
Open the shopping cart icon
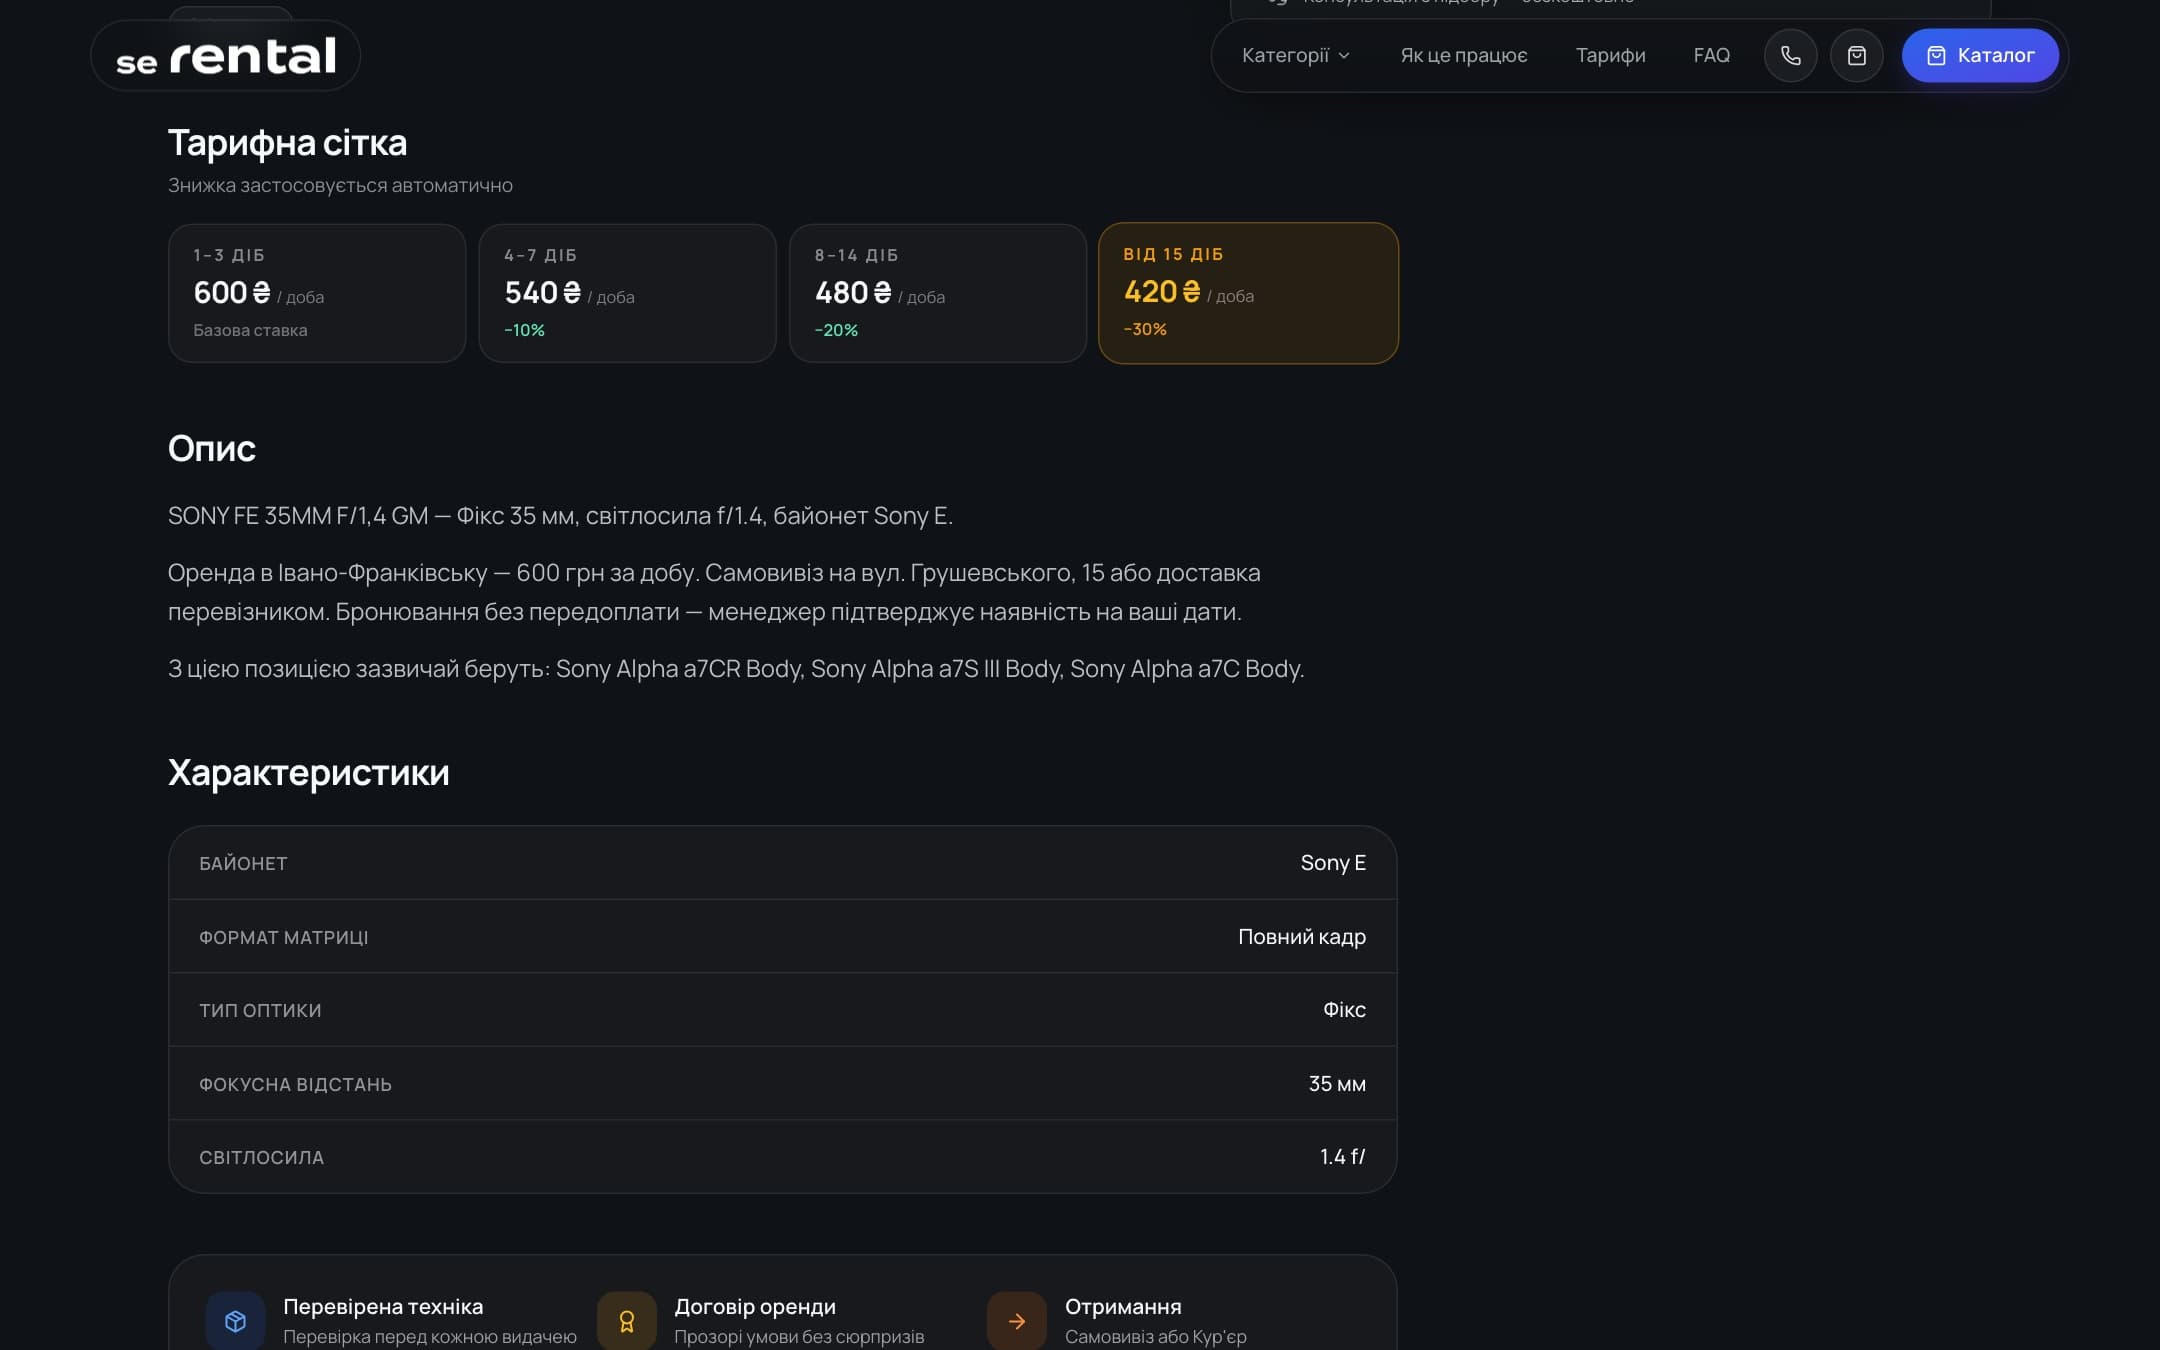(x=1856, y=56)
